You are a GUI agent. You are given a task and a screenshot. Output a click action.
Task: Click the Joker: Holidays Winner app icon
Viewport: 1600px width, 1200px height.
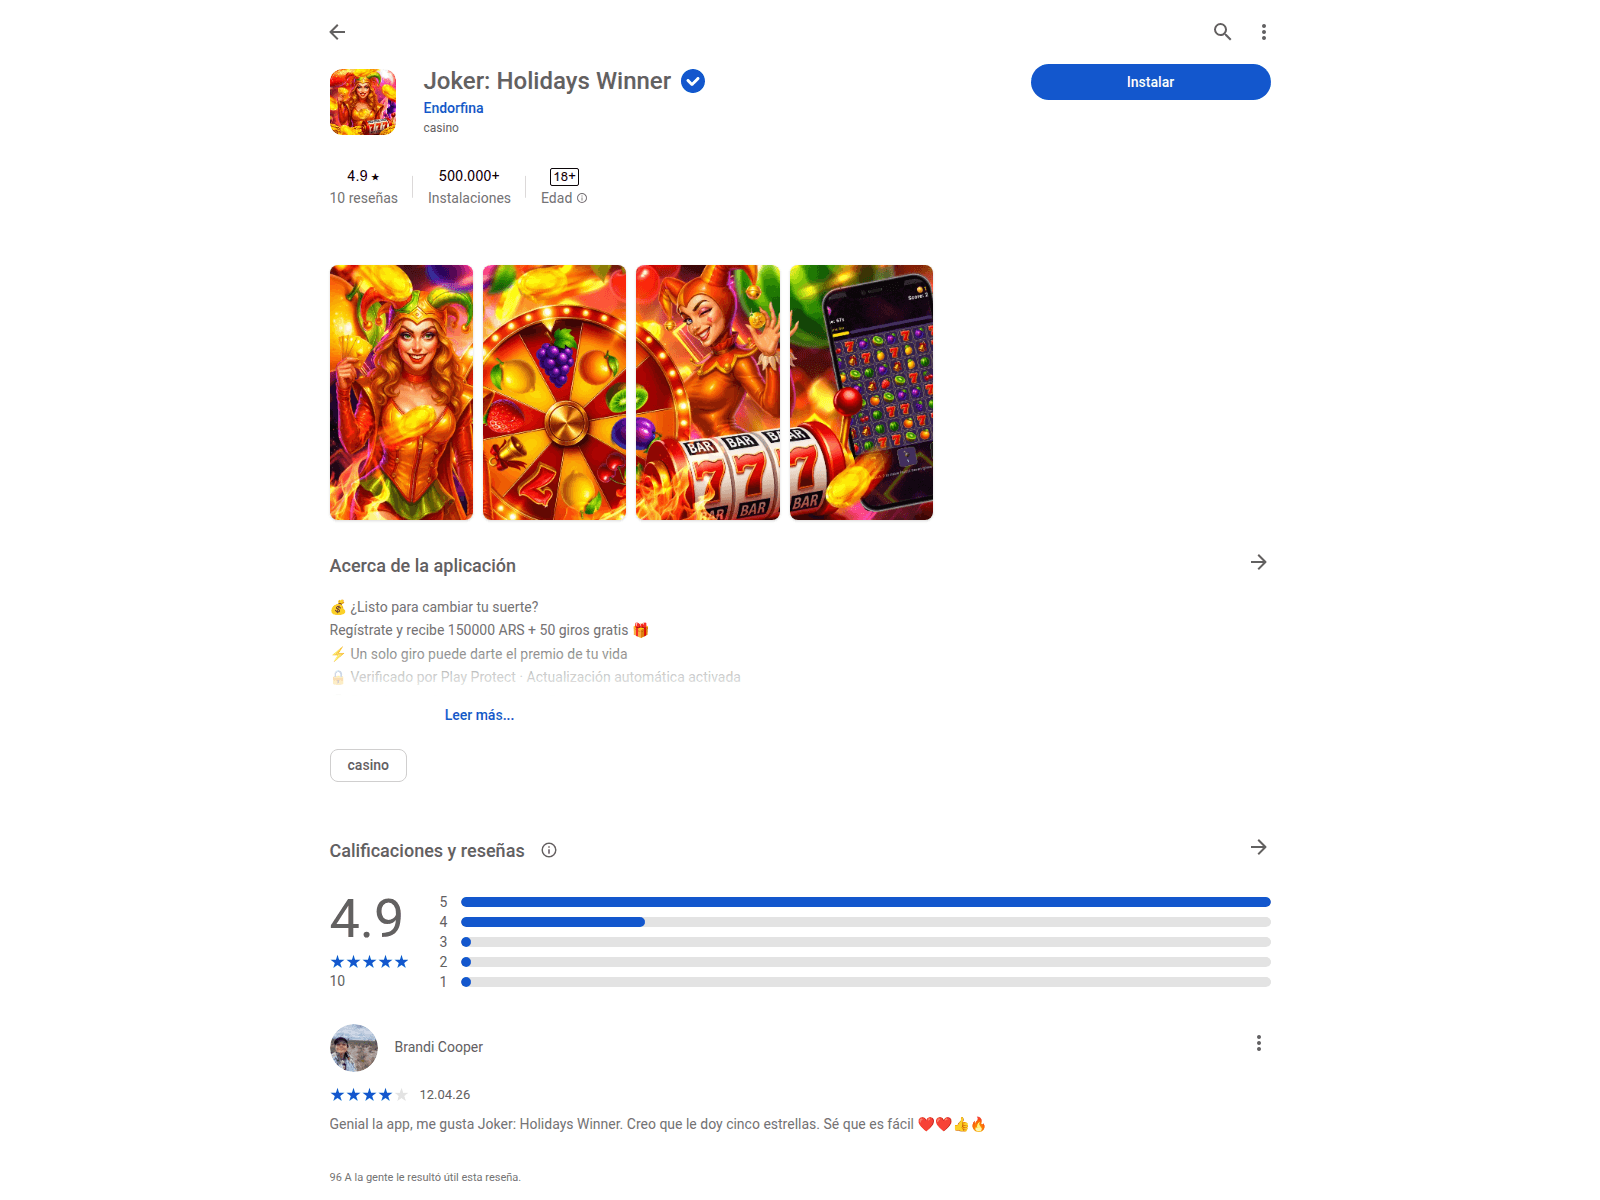click(x=363, y=102)
